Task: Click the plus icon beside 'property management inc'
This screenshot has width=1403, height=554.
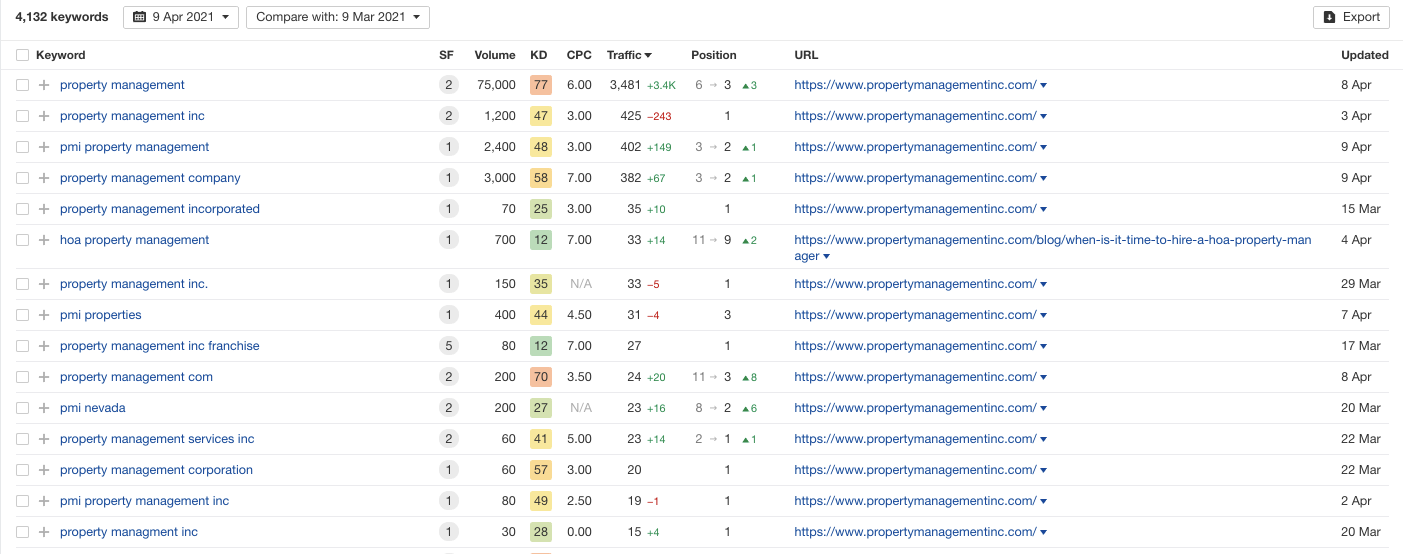Action: [x=44, y=116]
